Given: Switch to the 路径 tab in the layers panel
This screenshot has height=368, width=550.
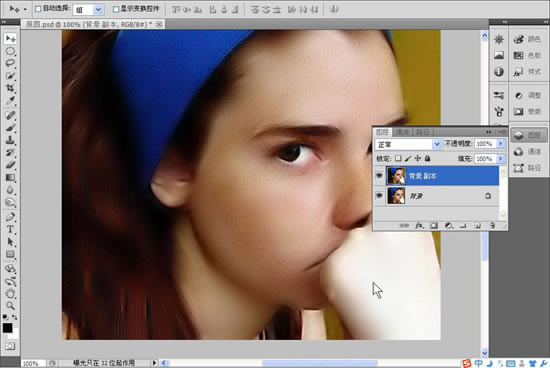Looking at the screenshot, I should click(422, 132).
